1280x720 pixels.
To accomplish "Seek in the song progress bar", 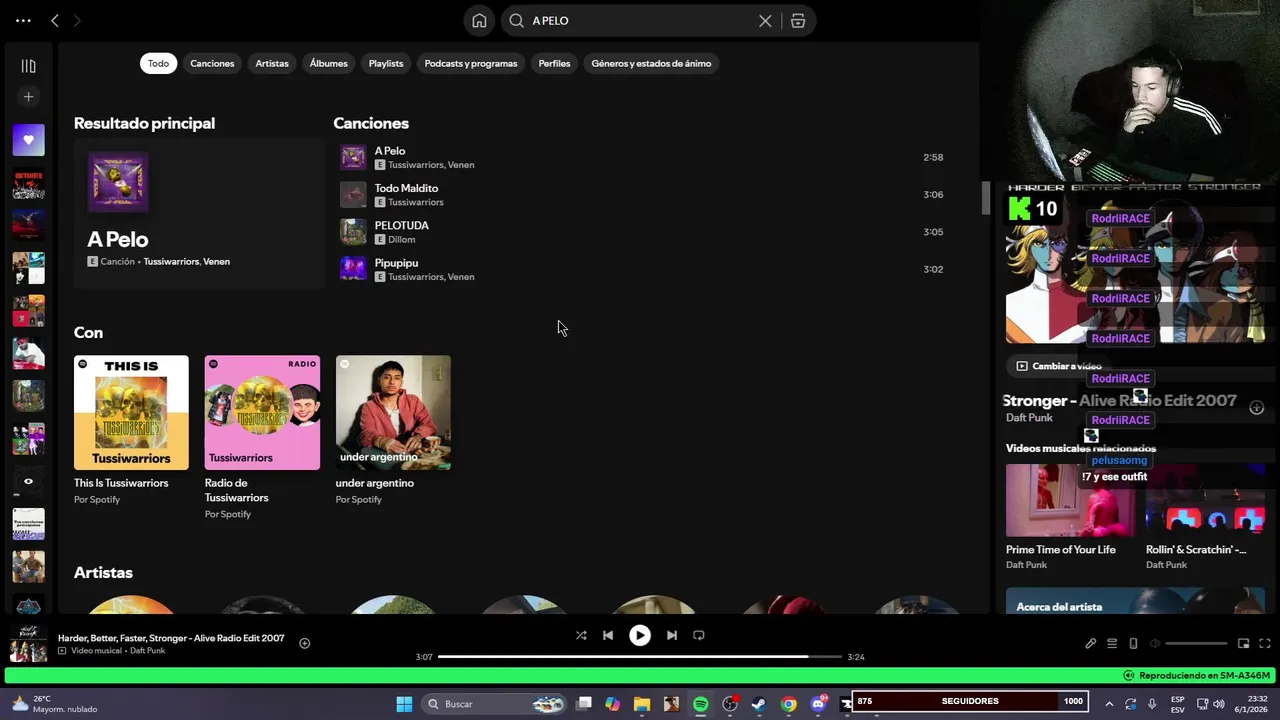I will (x=640, y=657).
